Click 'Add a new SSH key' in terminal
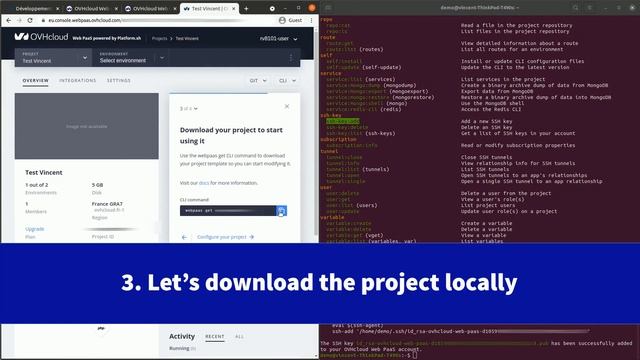Screen dimensions: 640x360 487,121
